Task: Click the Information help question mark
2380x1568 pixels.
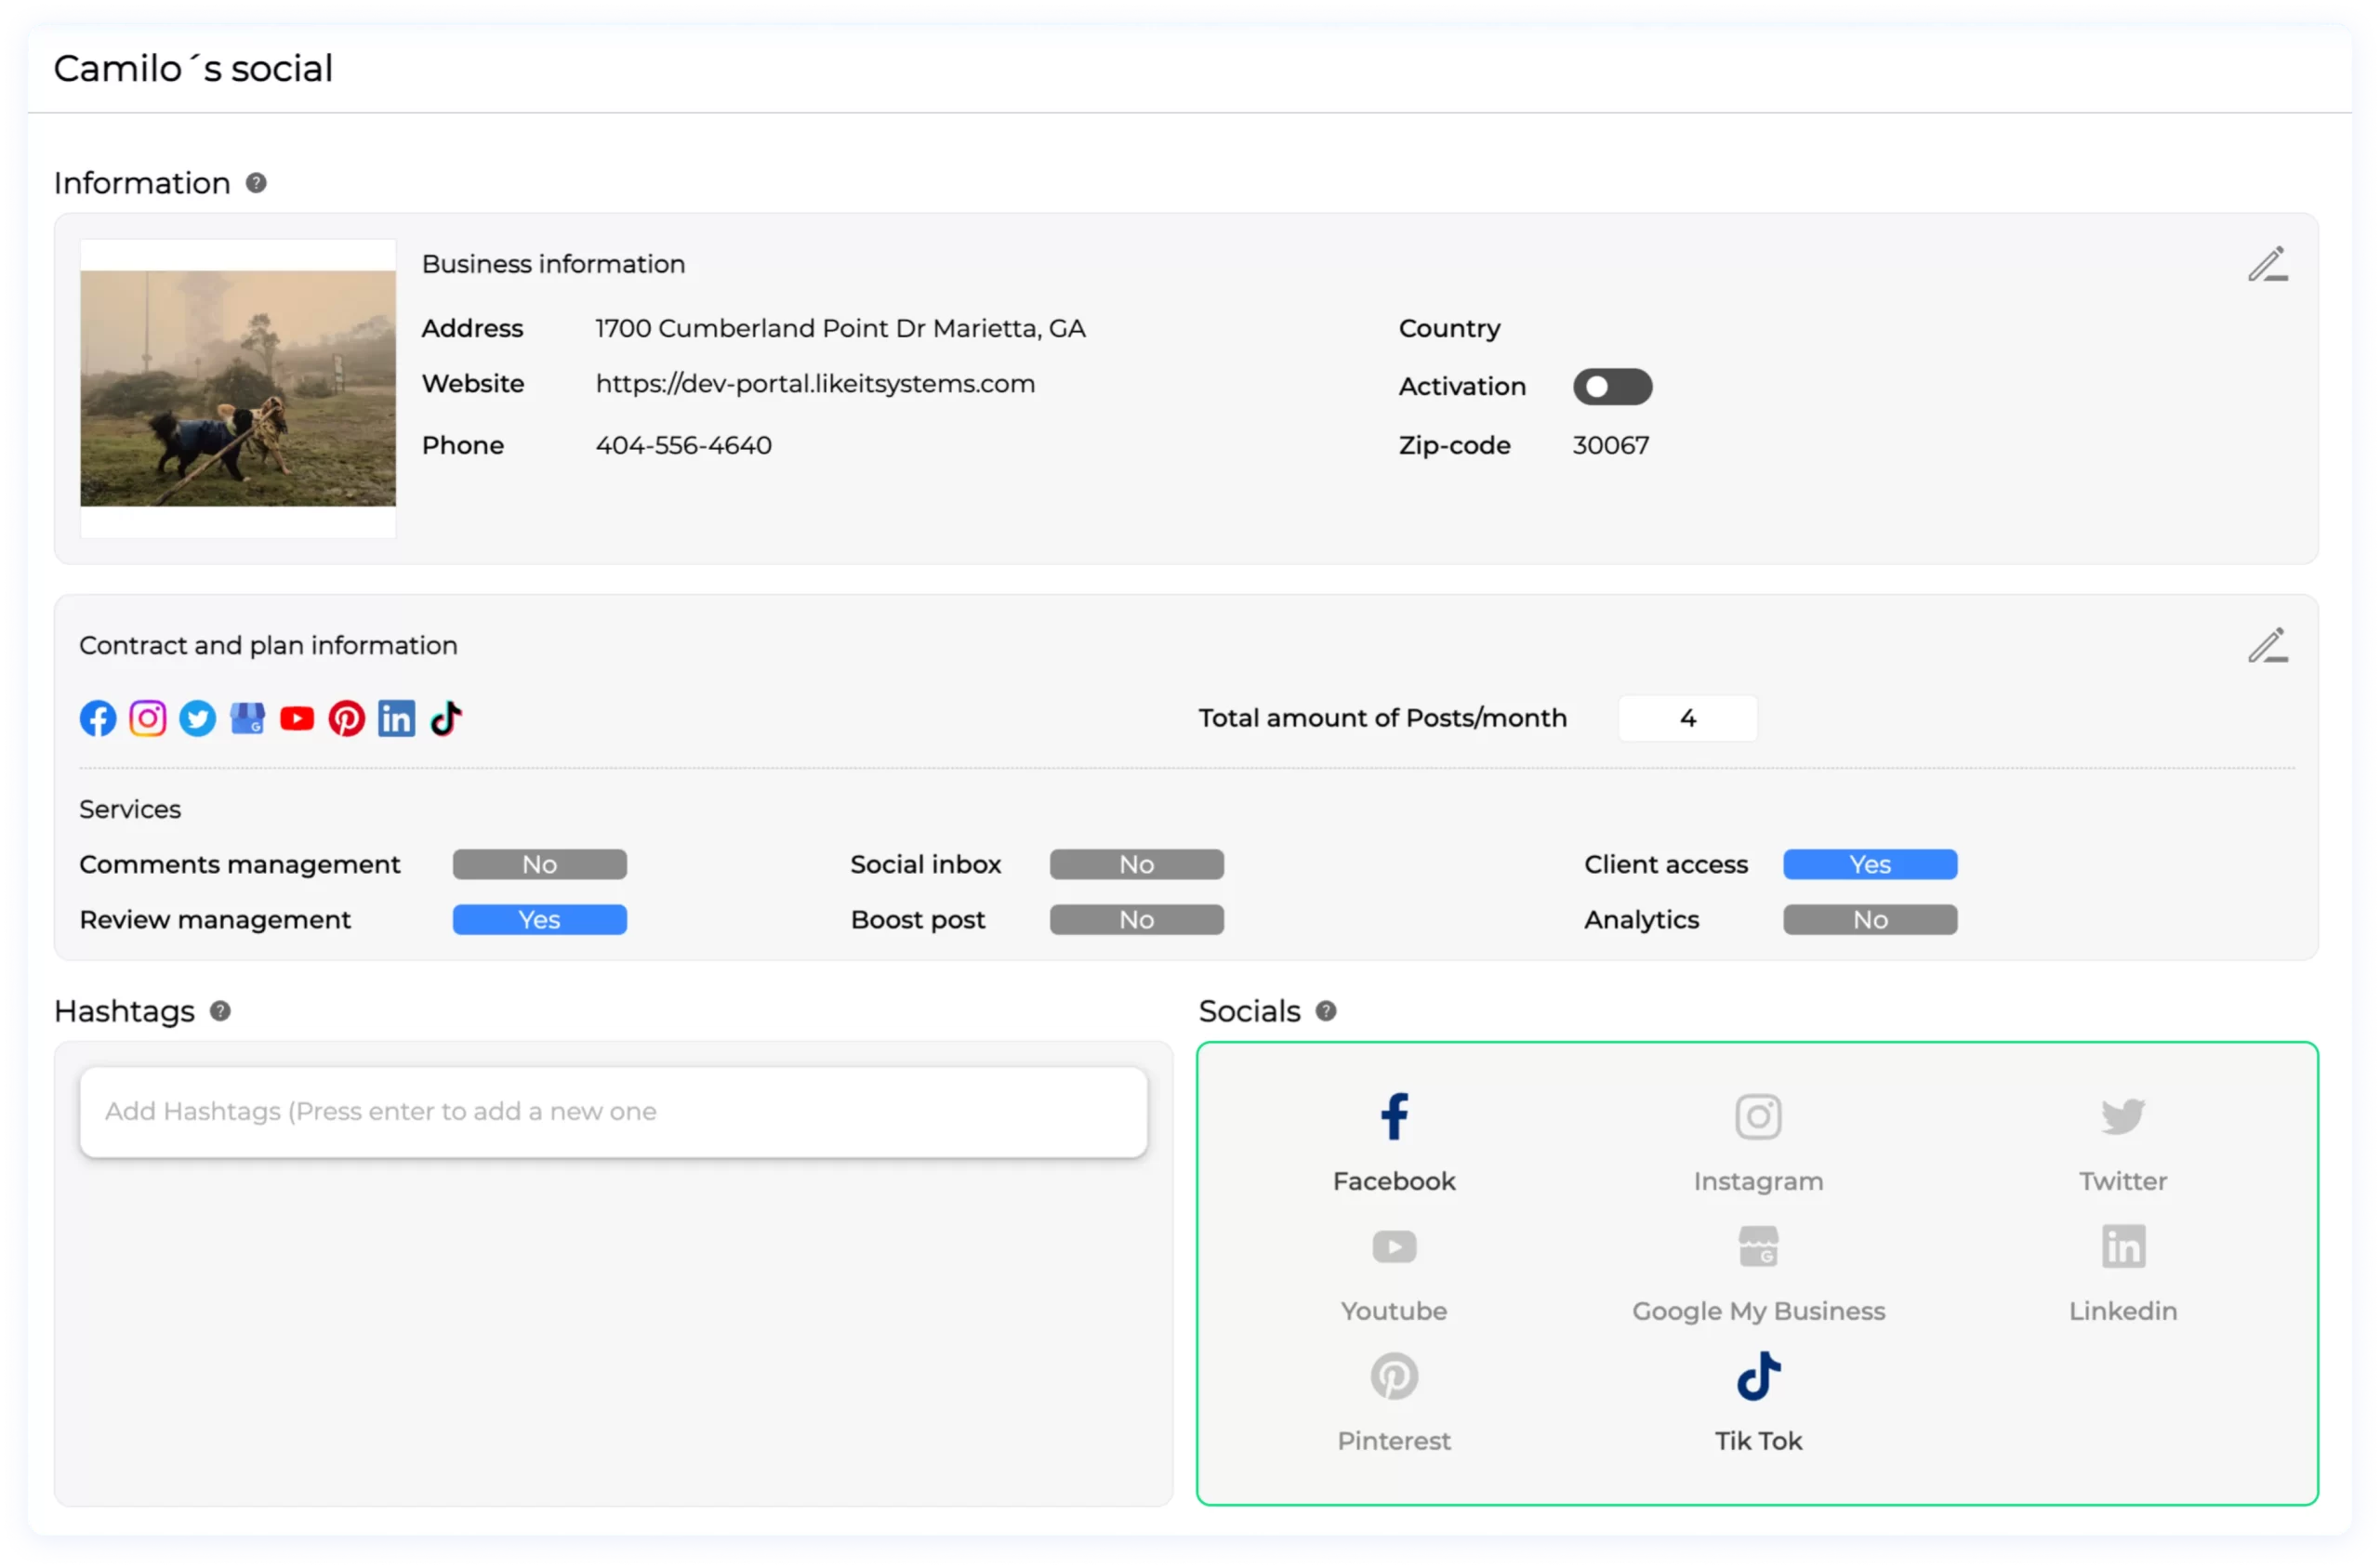Action: [x=256, y=183]
